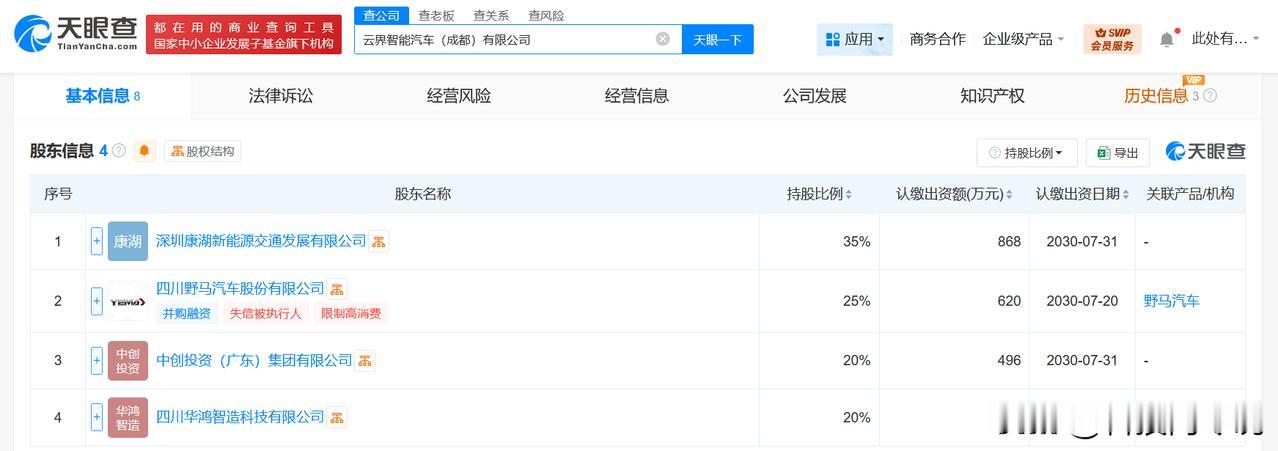Open the 野马汽车 related product link

tap(1172, 301)
